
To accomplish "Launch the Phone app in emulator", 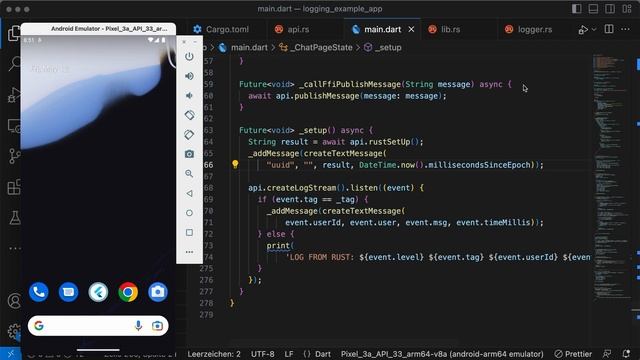I will click(x=39, y=292).
